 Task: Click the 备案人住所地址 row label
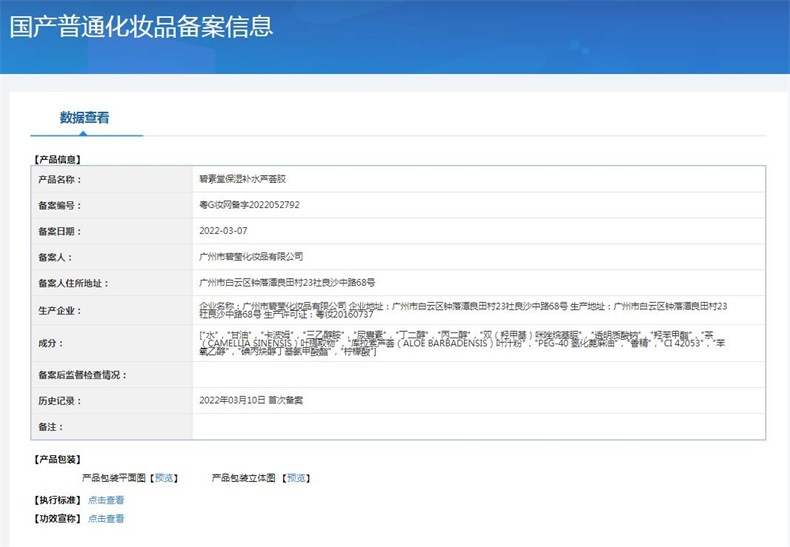coord(73,283)
